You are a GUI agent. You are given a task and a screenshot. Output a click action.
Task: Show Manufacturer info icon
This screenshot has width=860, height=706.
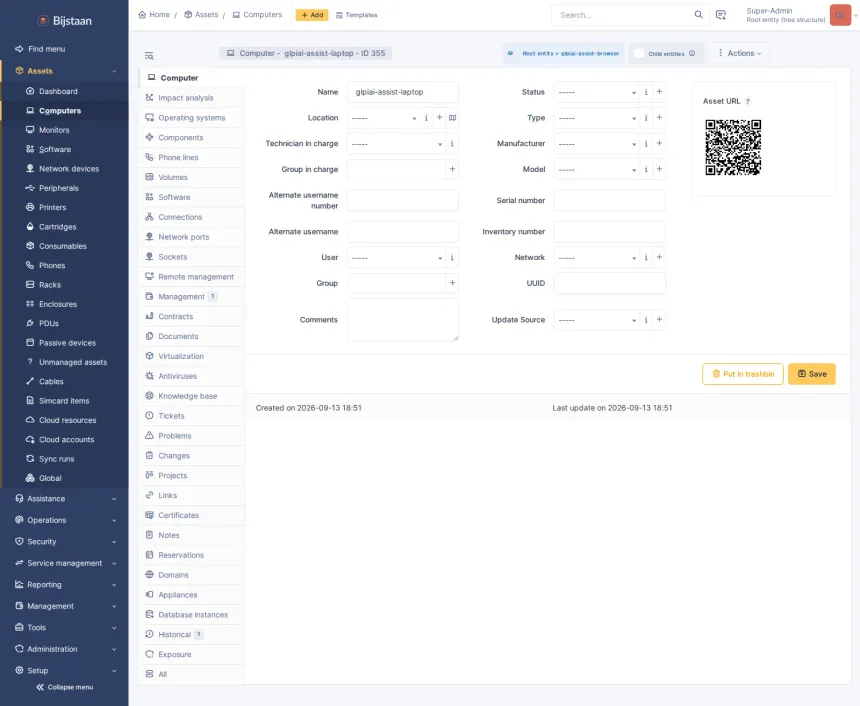[x=646, y=143]
